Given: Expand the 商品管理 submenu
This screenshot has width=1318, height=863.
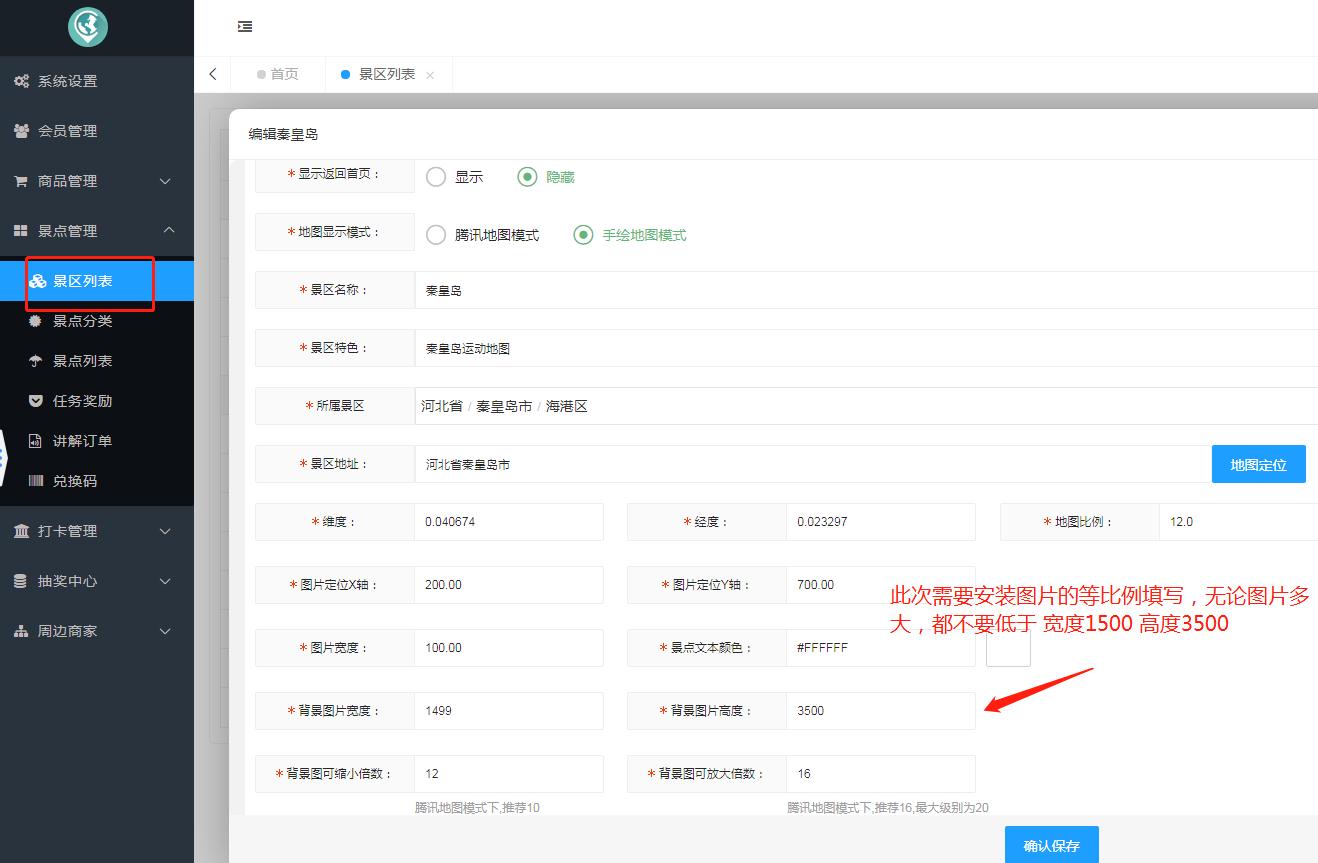Looking at the screenshot, I should [166, 181].
